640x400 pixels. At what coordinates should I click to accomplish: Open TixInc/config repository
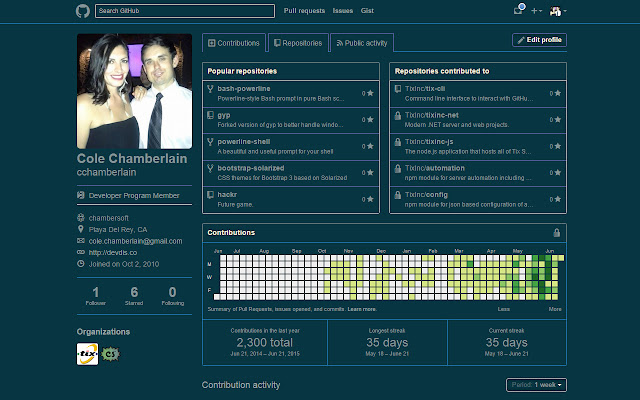(x=426, y=195)
